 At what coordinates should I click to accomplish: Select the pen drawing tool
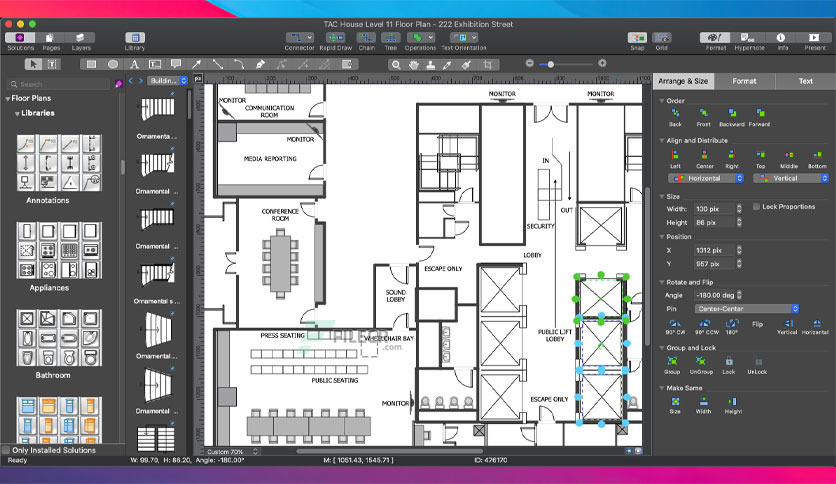pos(260,64)
